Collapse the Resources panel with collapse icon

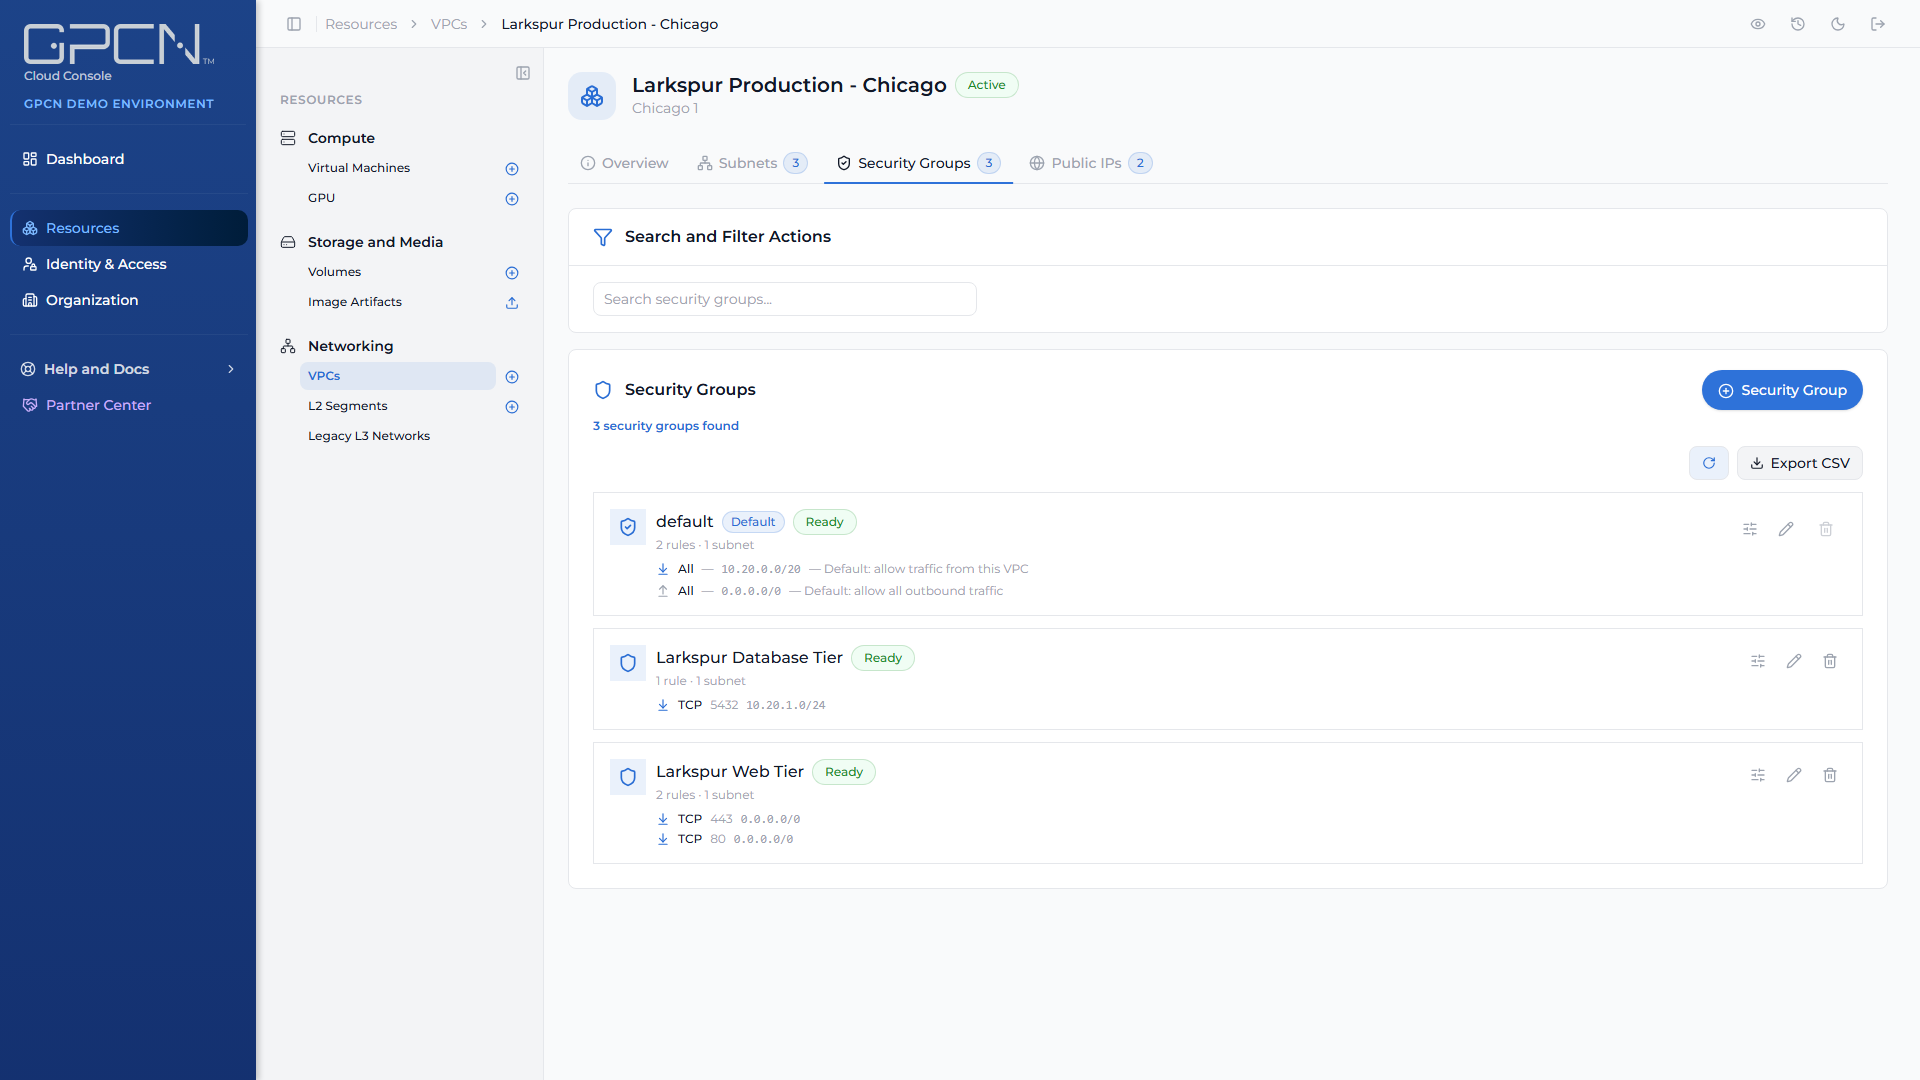click(x=523, y=73)
